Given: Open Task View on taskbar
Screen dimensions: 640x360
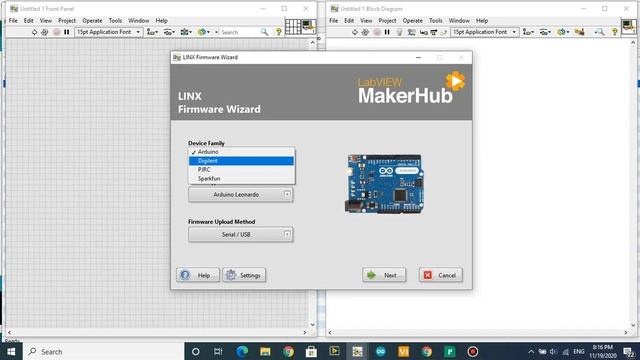Looking at the screenshot, I should point(218,351).
